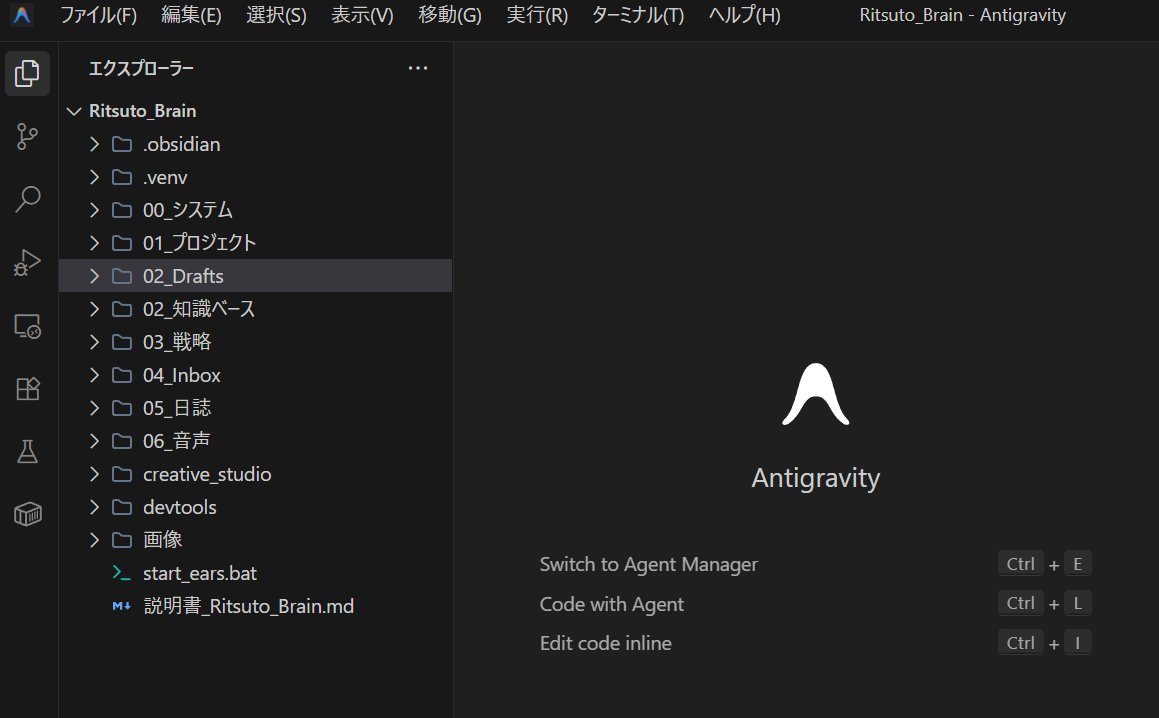The height and width of the screenshot is (718, 1159).
Task: Click the start_ears.bat terminal file icon
Action: pos(121,573)
